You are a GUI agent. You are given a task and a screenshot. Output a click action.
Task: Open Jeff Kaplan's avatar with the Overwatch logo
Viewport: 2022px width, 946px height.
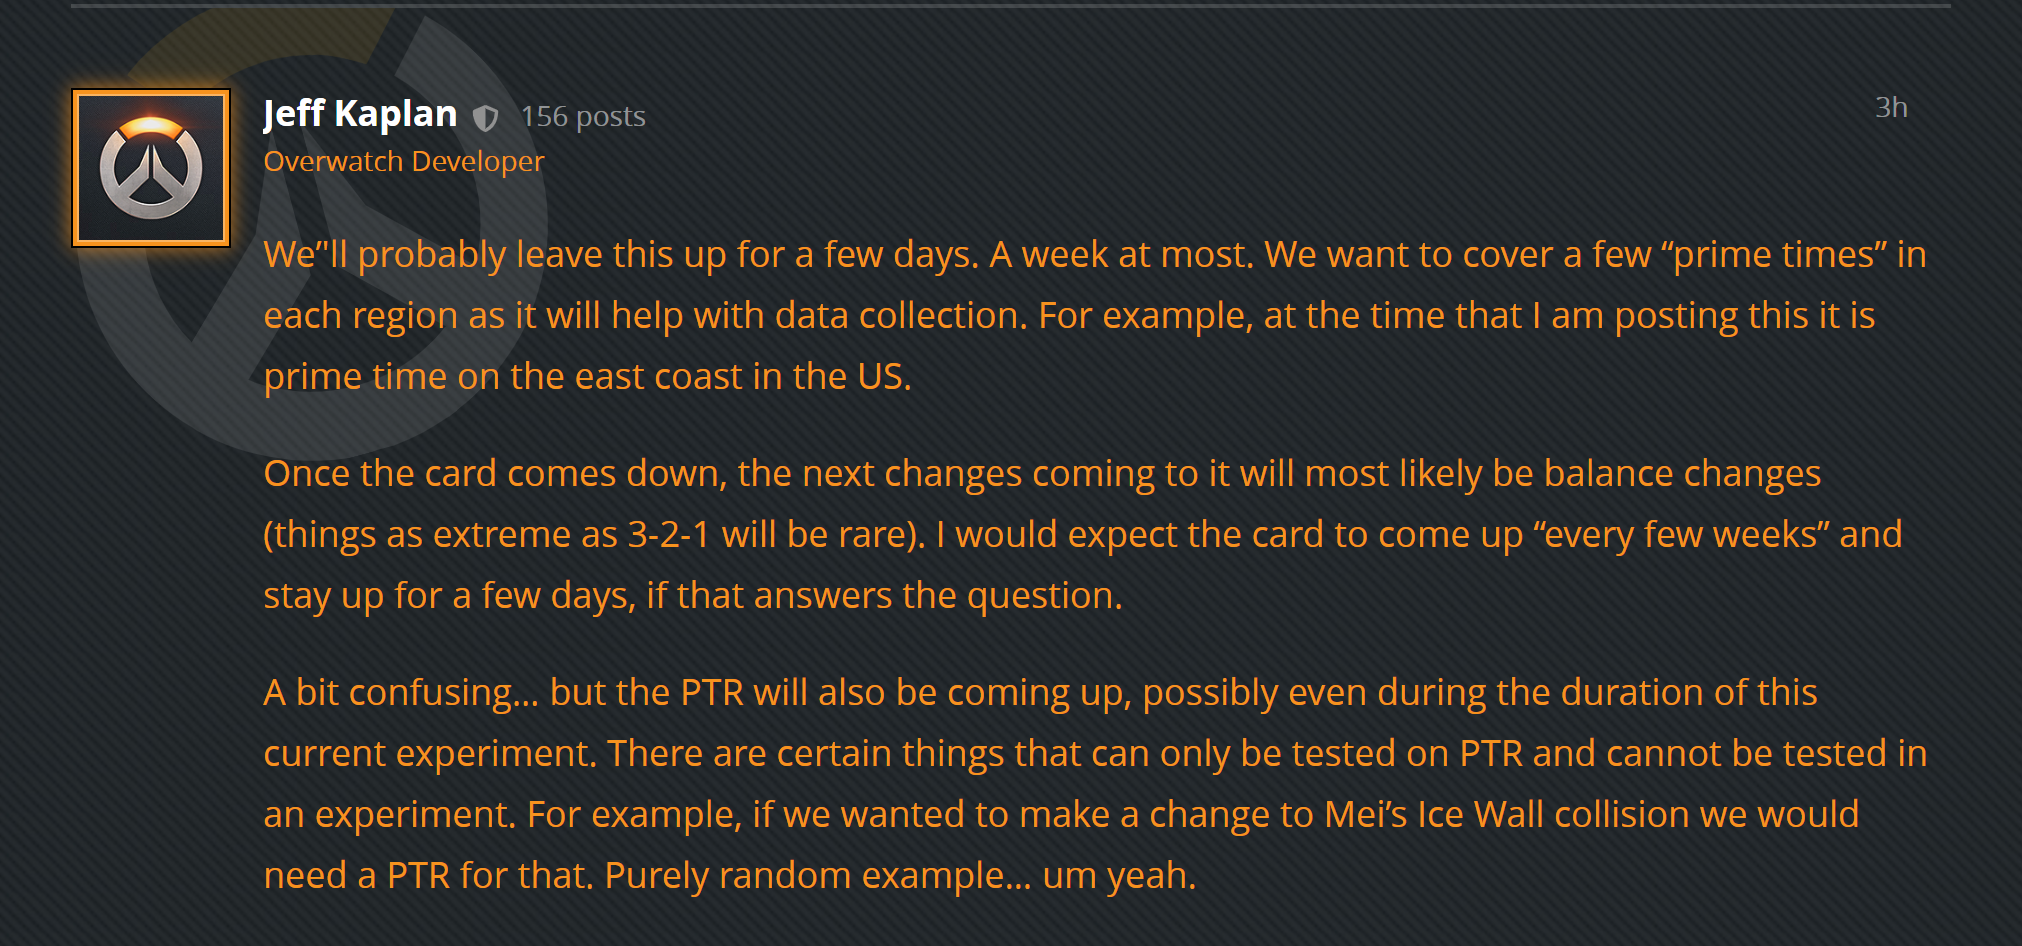coord(151,168)
